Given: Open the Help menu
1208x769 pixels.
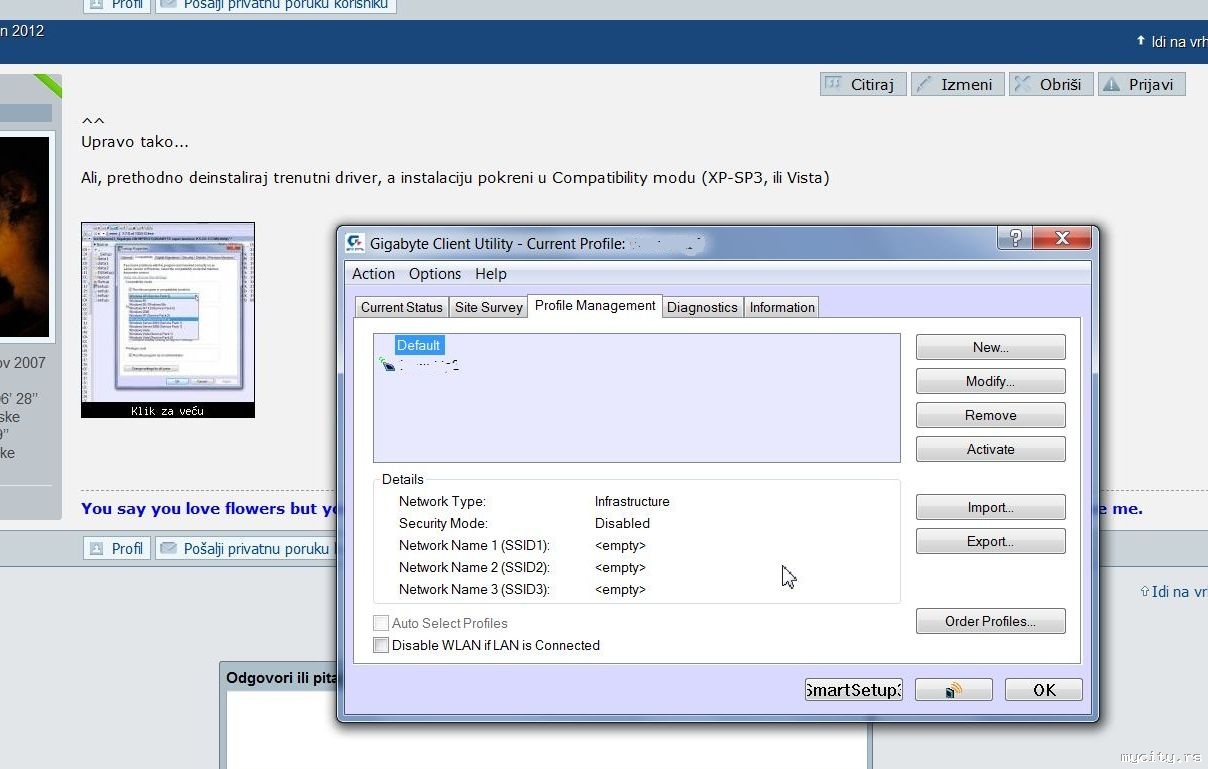Looking at the screenshot, I should pyautogui.click(x=491, y=274).
